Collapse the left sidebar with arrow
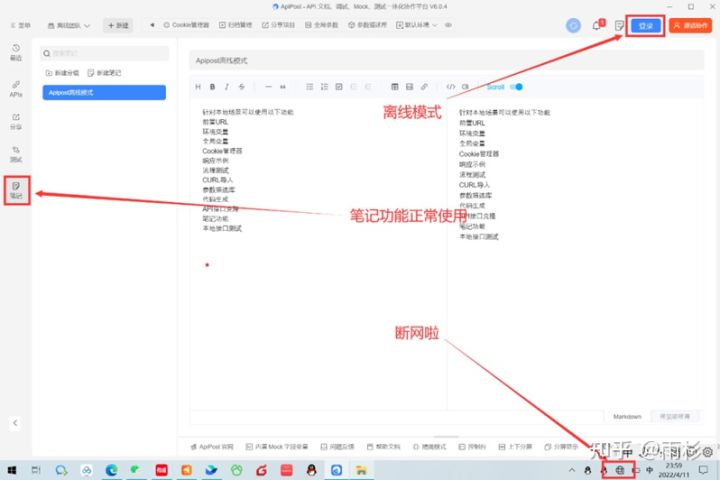 pyautogui.click(x=15, y=423)
